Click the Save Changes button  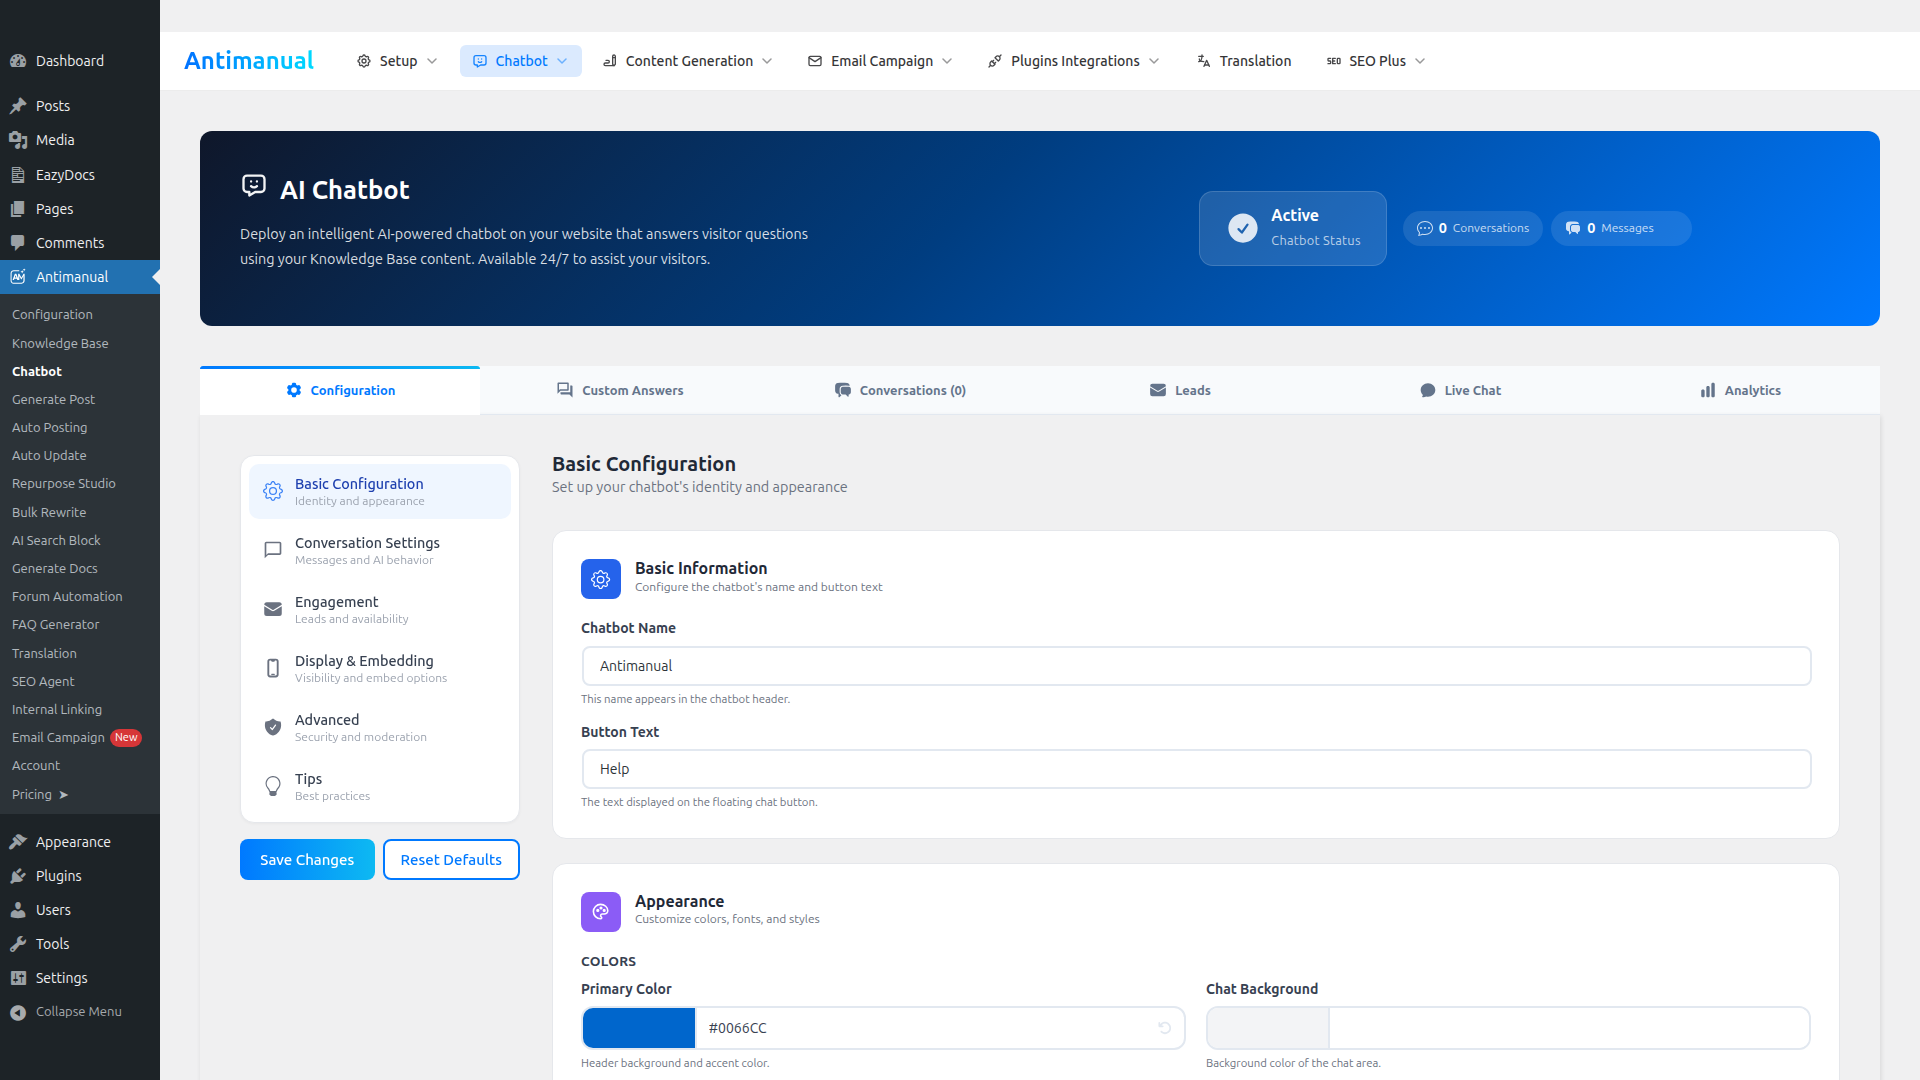pos(307,859)
